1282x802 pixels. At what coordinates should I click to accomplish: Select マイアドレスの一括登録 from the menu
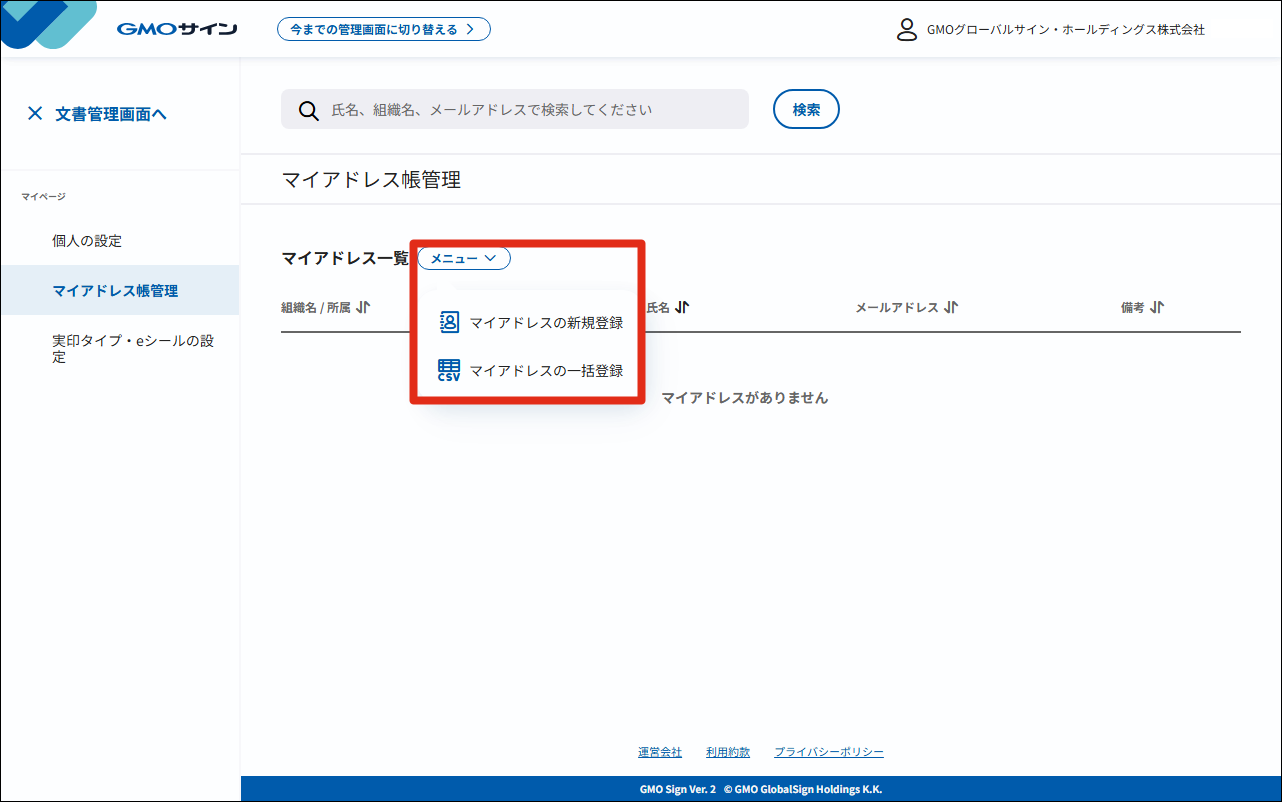tap(531, 371)
